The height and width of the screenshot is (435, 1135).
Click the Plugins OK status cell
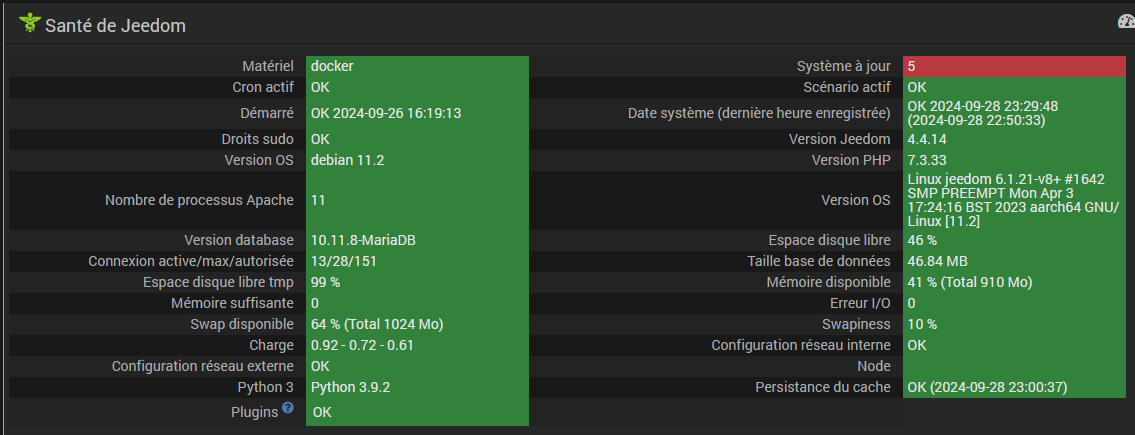tap(417, 412)
